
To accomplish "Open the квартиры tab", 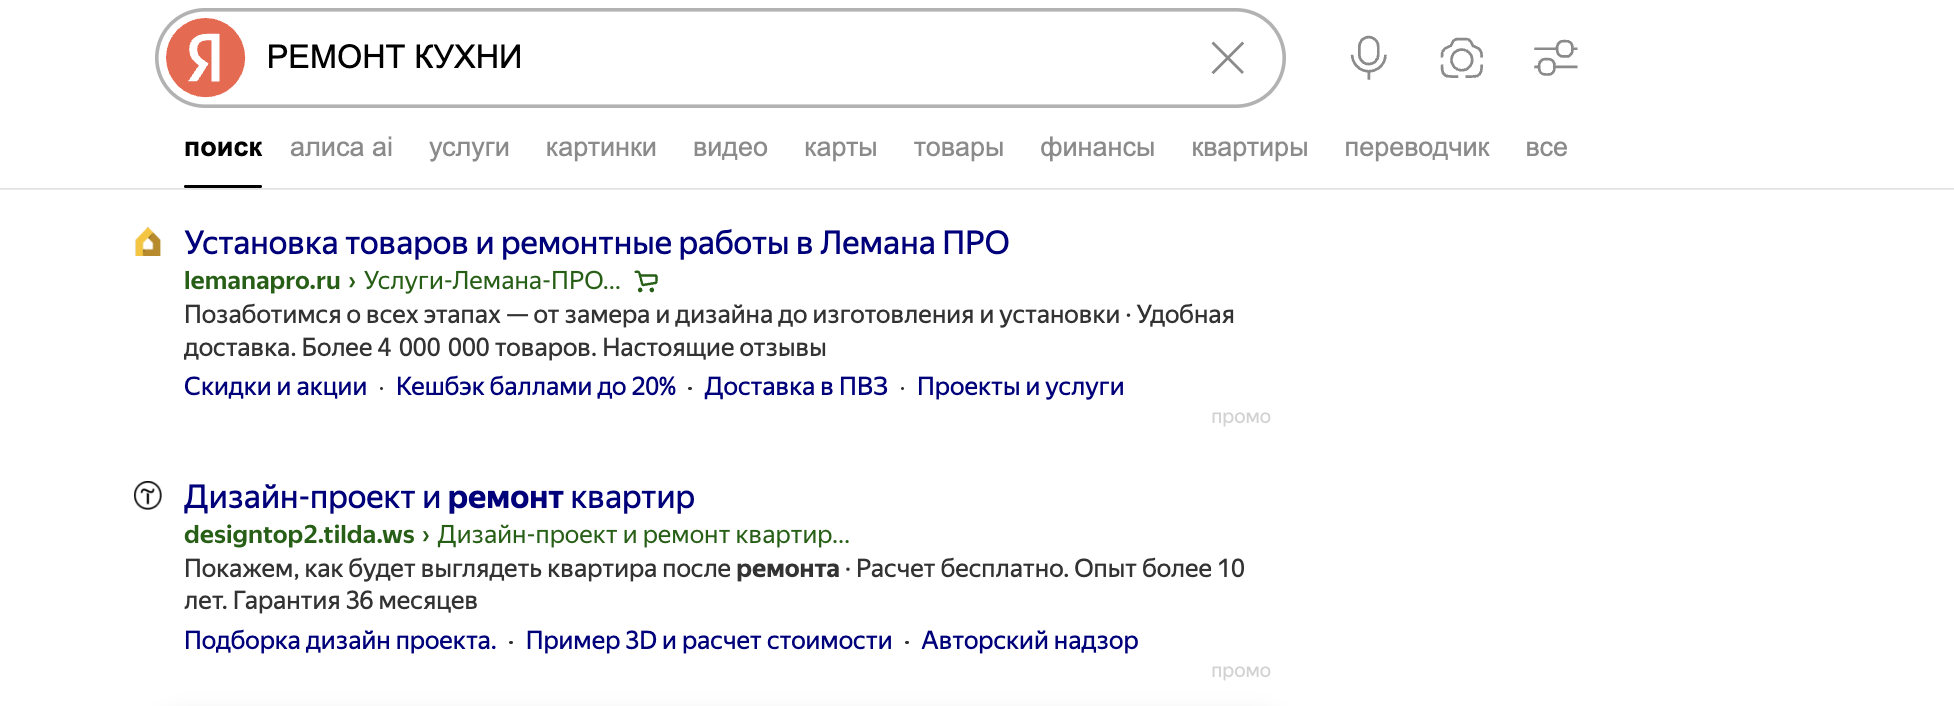I will (1249, 148).
